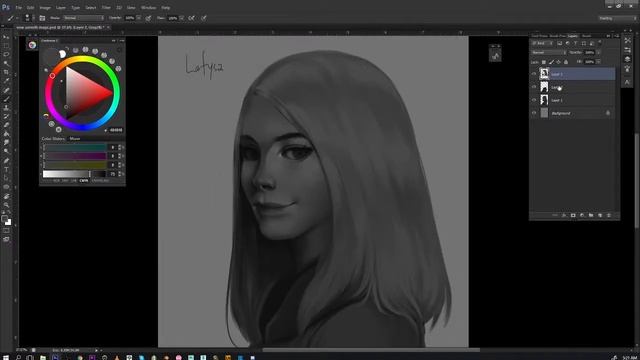Select CMYK mode in Coolorus sliders
This screenshot has height=360, width=640.
coord(84,180)
